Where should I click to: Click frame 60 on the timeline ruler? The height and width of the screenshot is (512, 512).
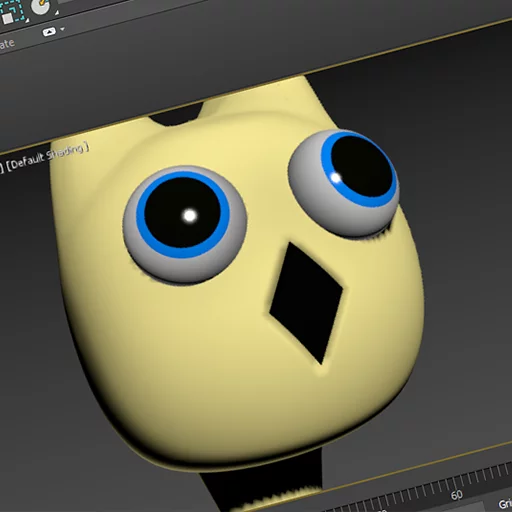(x=457, y=495)
